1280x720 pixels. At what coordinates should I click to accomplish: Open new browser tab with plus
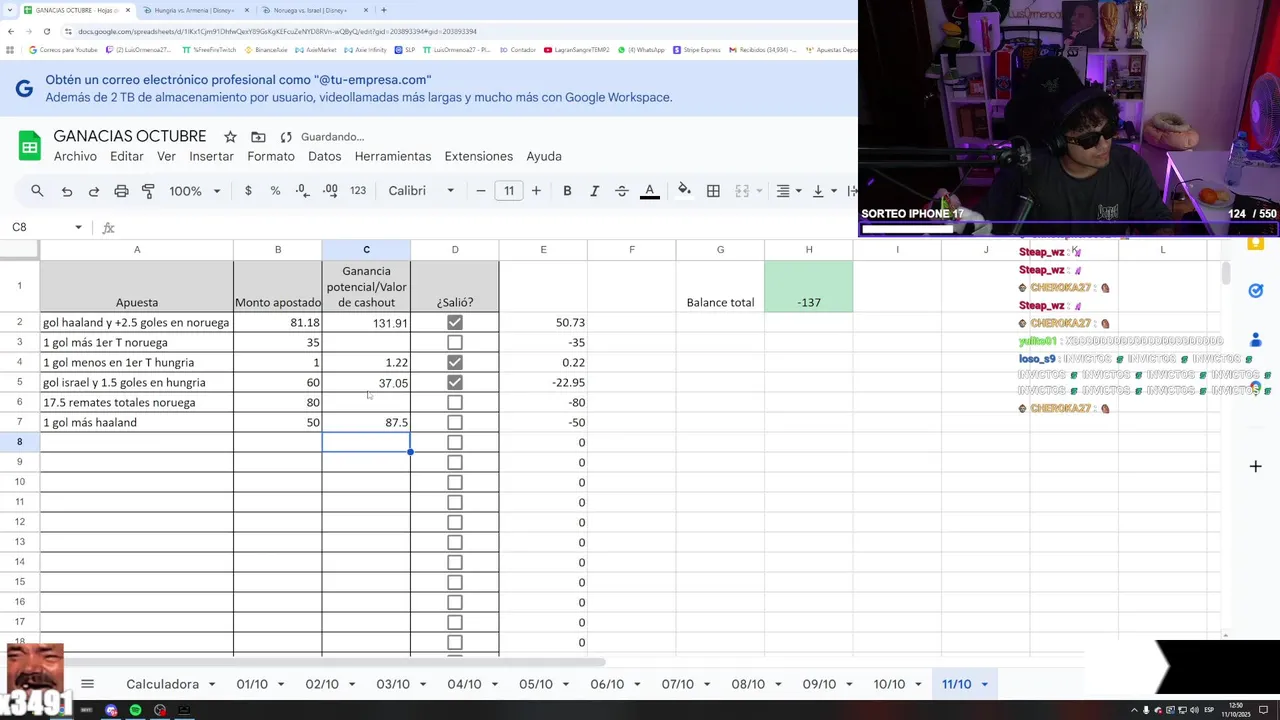tap(383, 10)
